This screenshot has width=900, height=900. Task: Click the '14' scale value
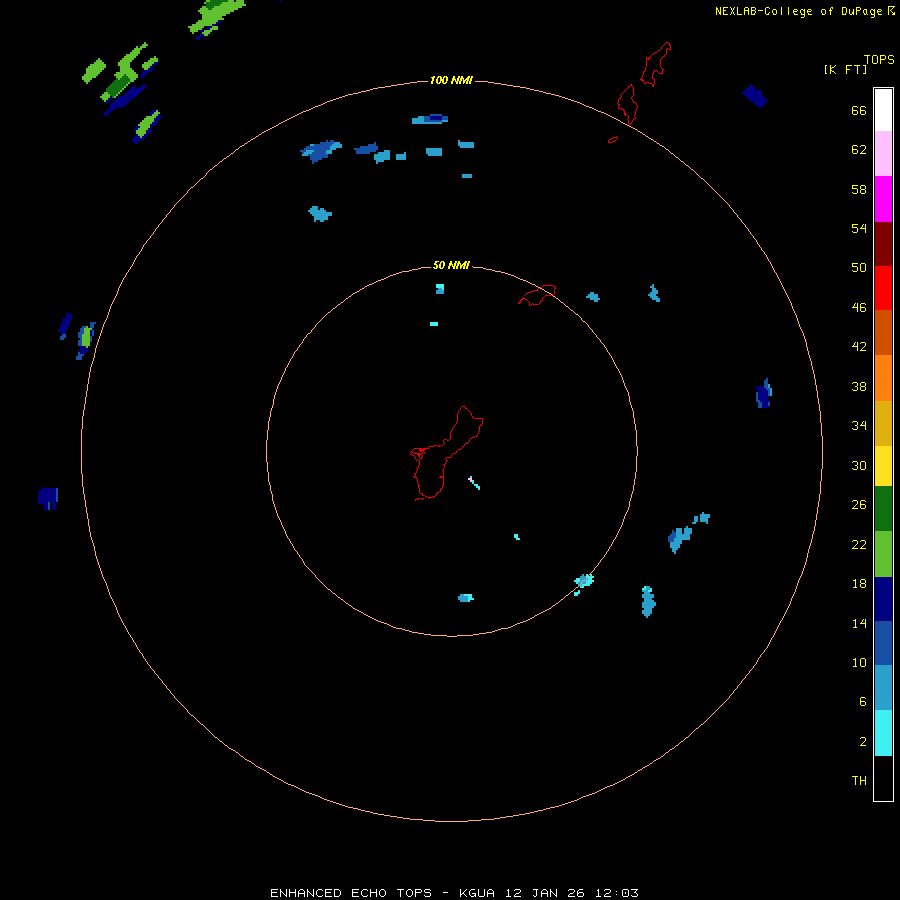[859, 623]
